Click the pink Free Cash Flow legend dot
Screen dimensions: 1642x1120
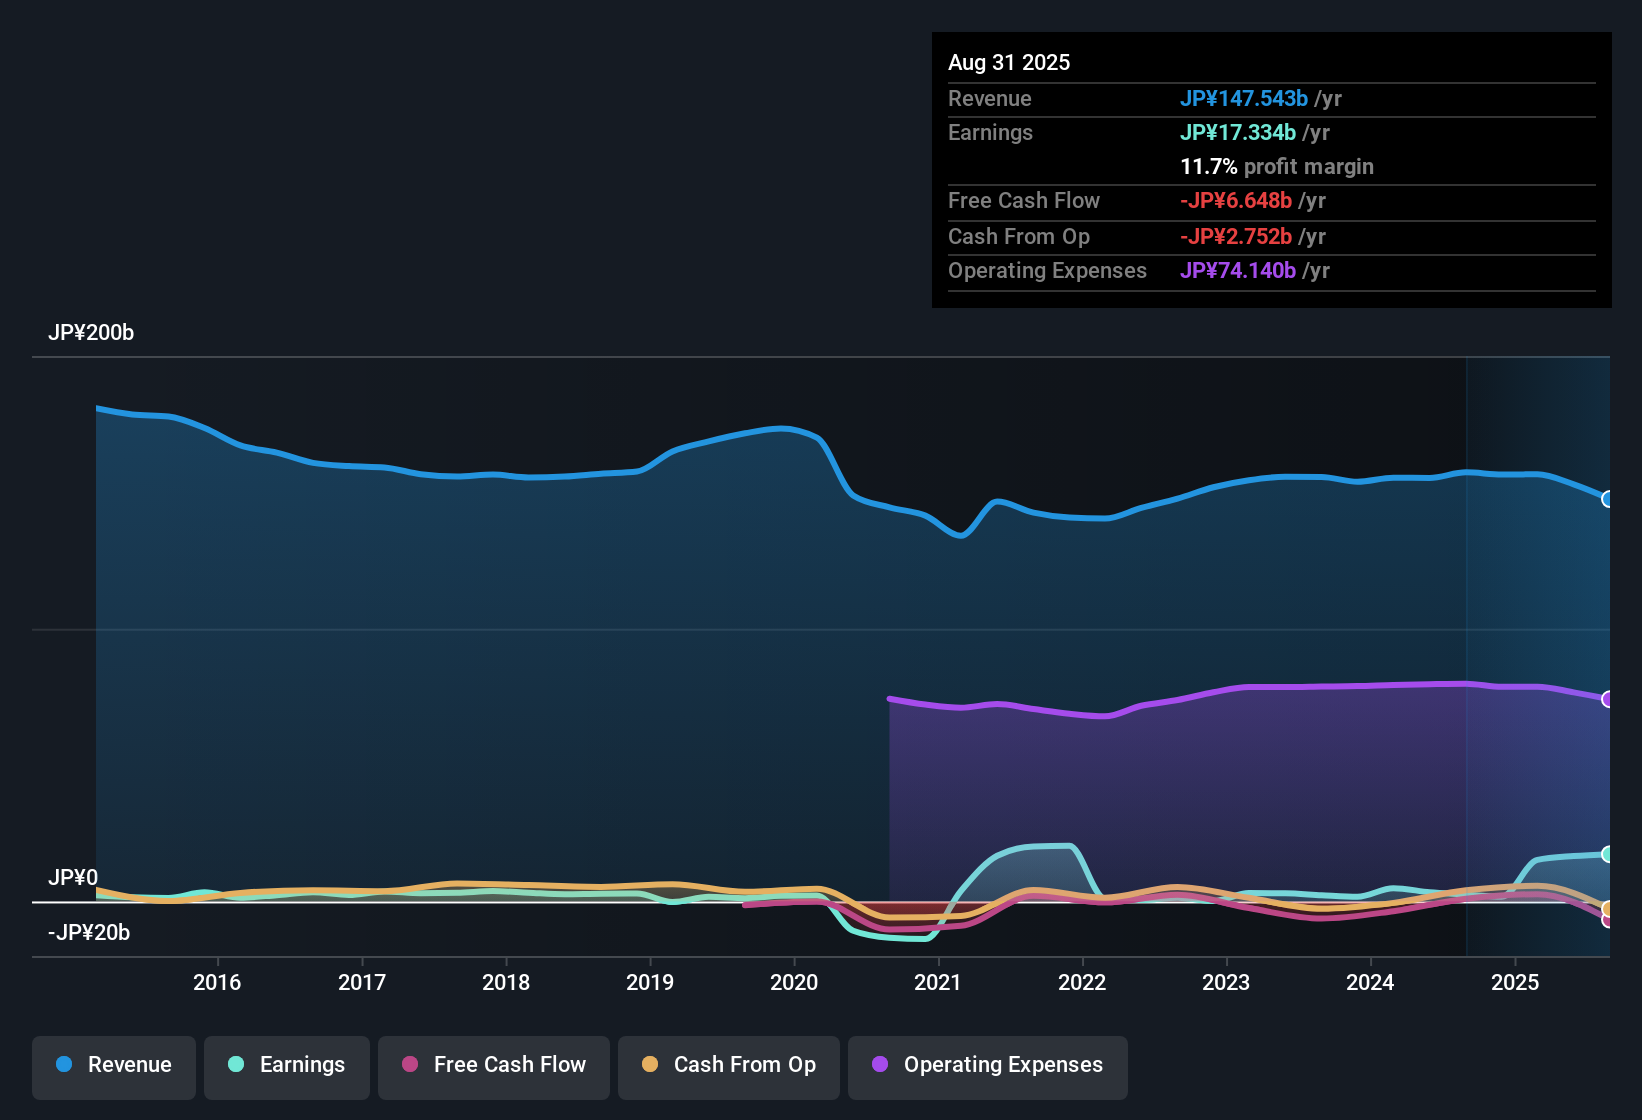click(409, 1065)
